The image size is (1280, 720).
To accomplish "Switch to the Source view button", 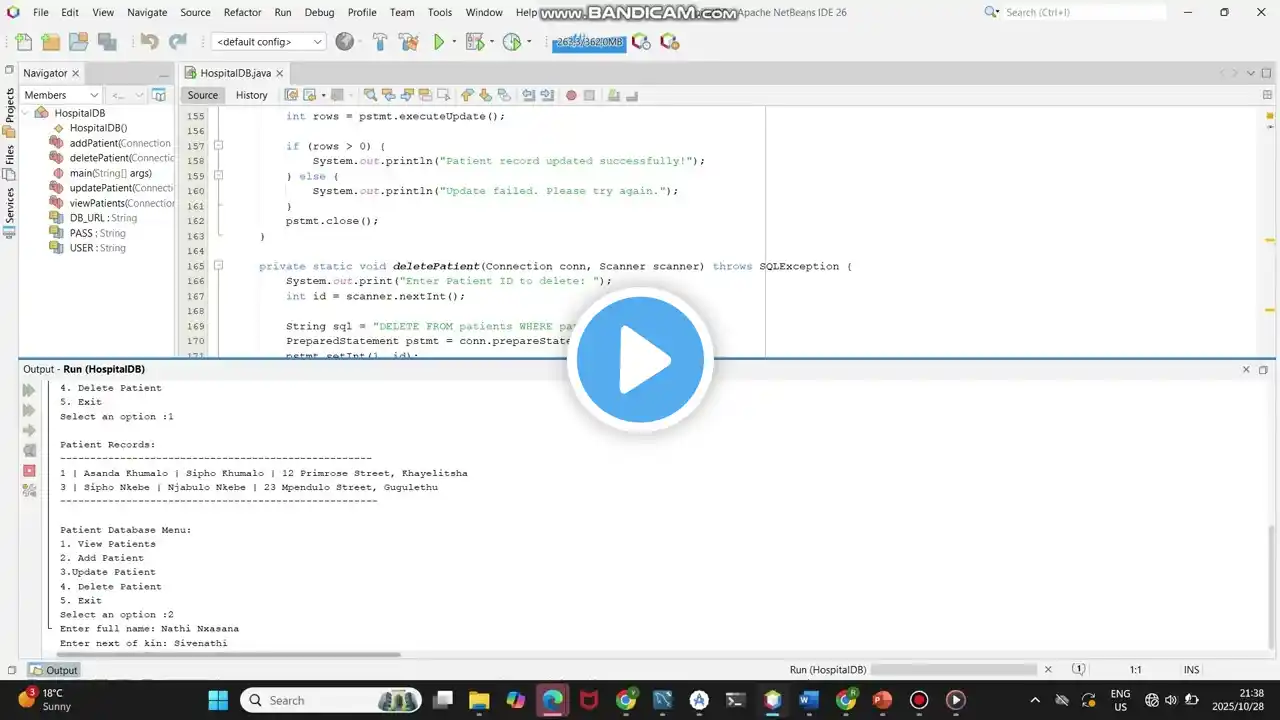I will click(x=202, y=95).
